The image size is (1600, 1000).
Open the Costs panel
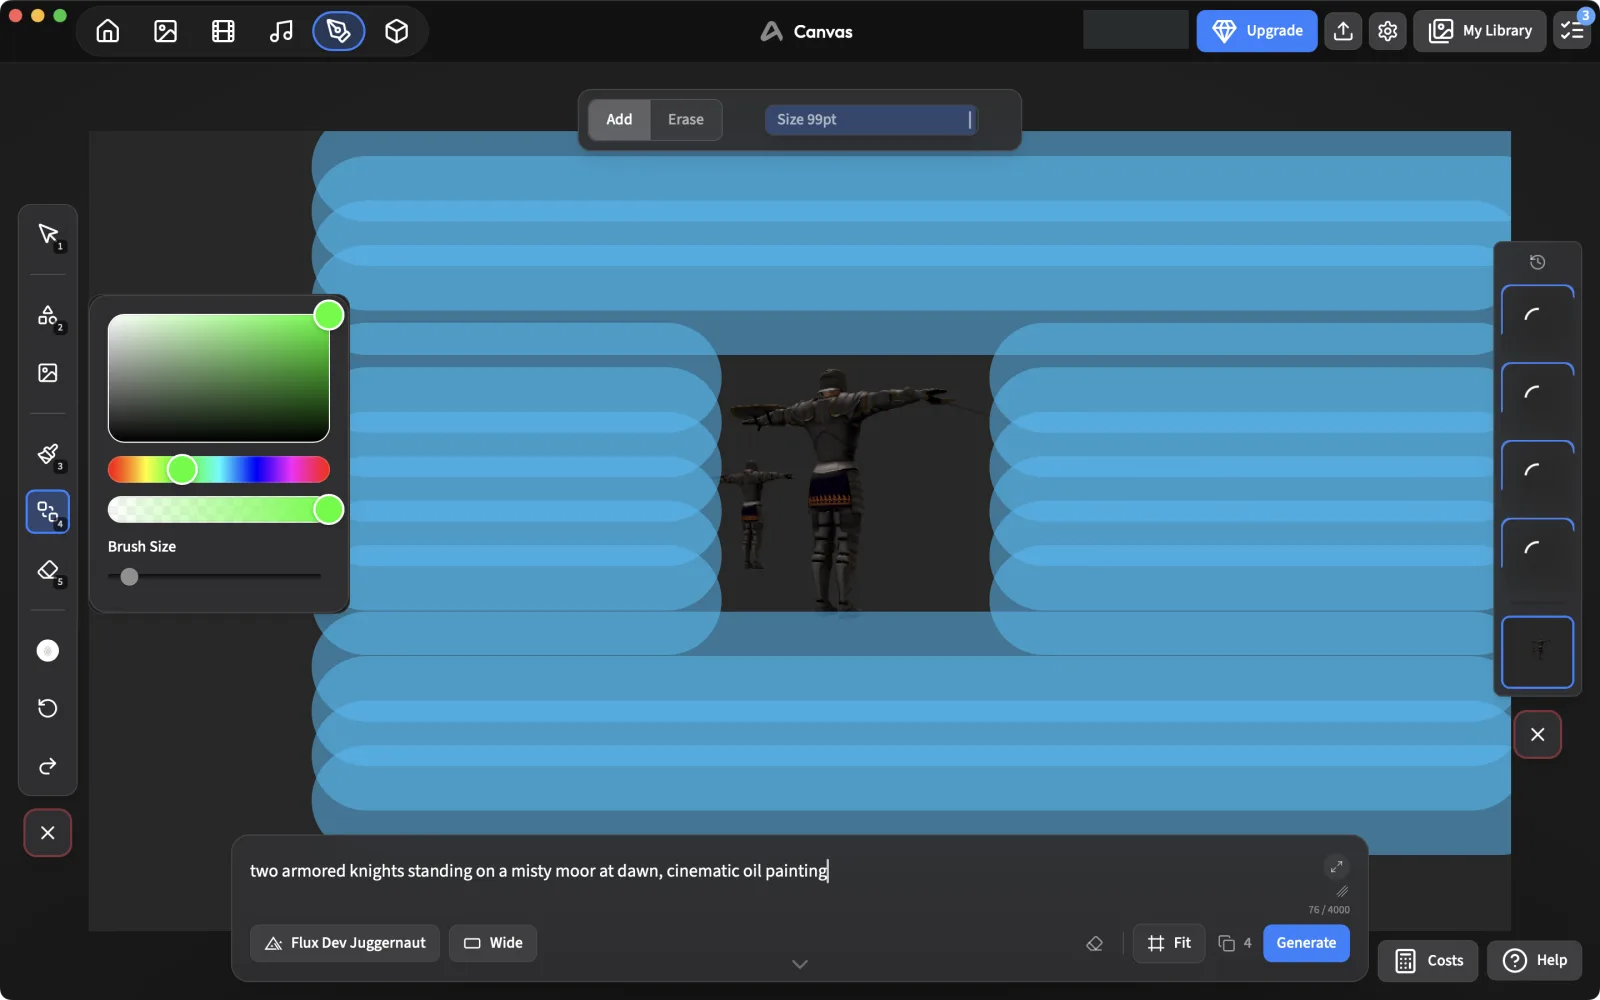1428,961
